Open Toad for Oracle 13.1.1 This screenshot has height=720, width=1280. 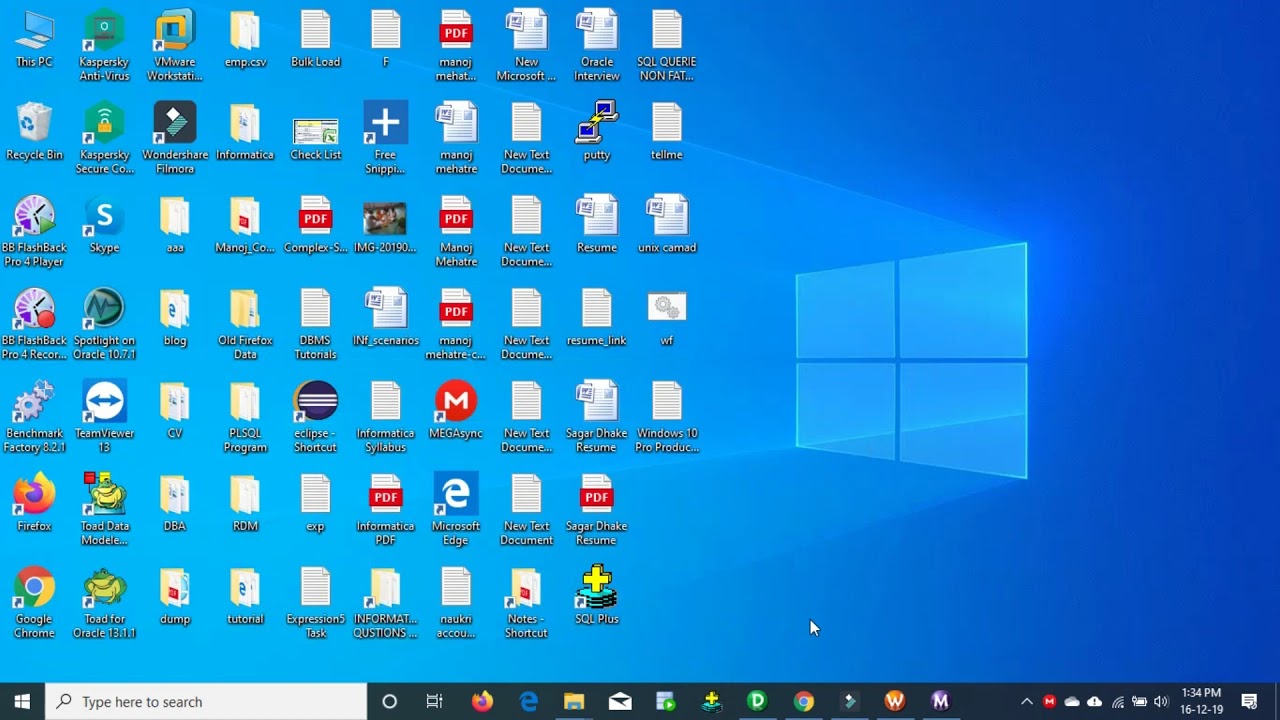click(104, 603)
